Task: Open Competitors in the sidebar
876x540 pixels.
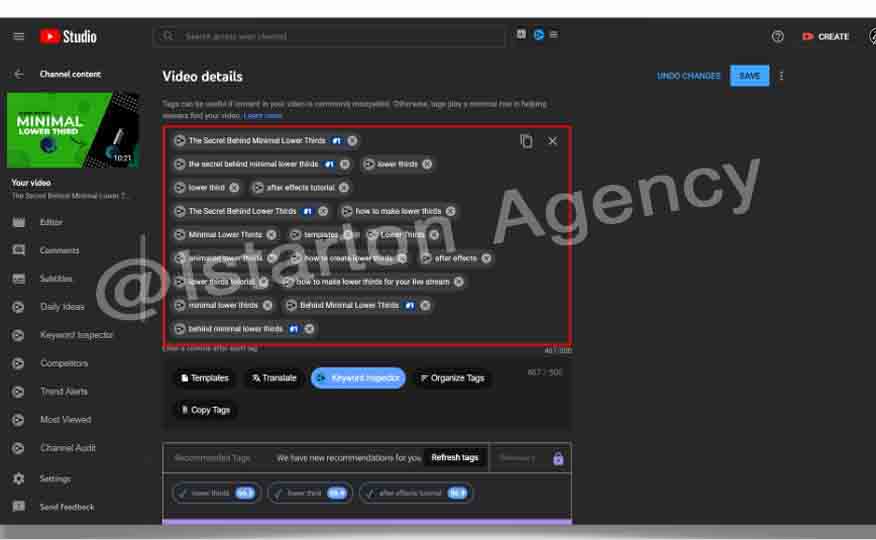Action: 64,363
